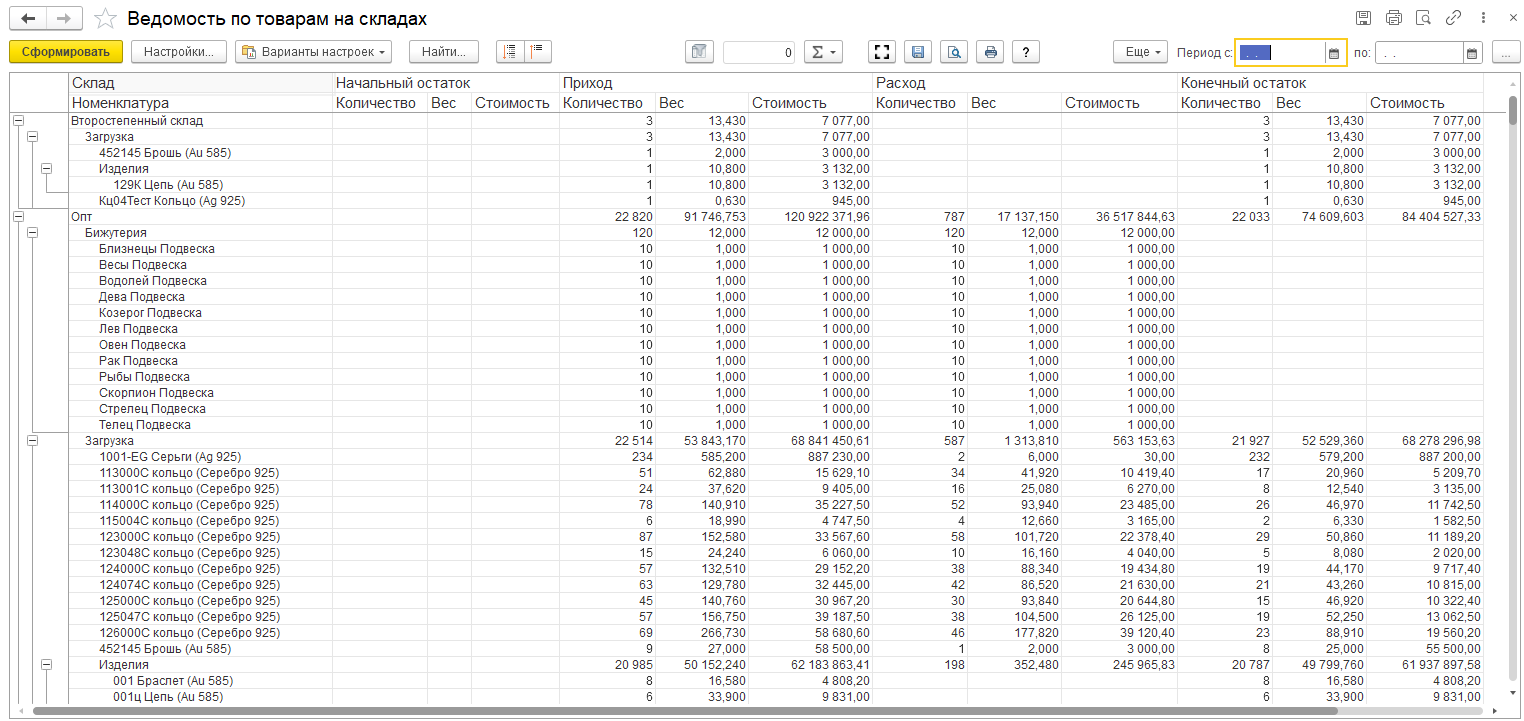Image resolution: width=1524 pixels, height=721 pixels.
Task: Click the printer icon in the title bar
Action: pos(1394,18)
